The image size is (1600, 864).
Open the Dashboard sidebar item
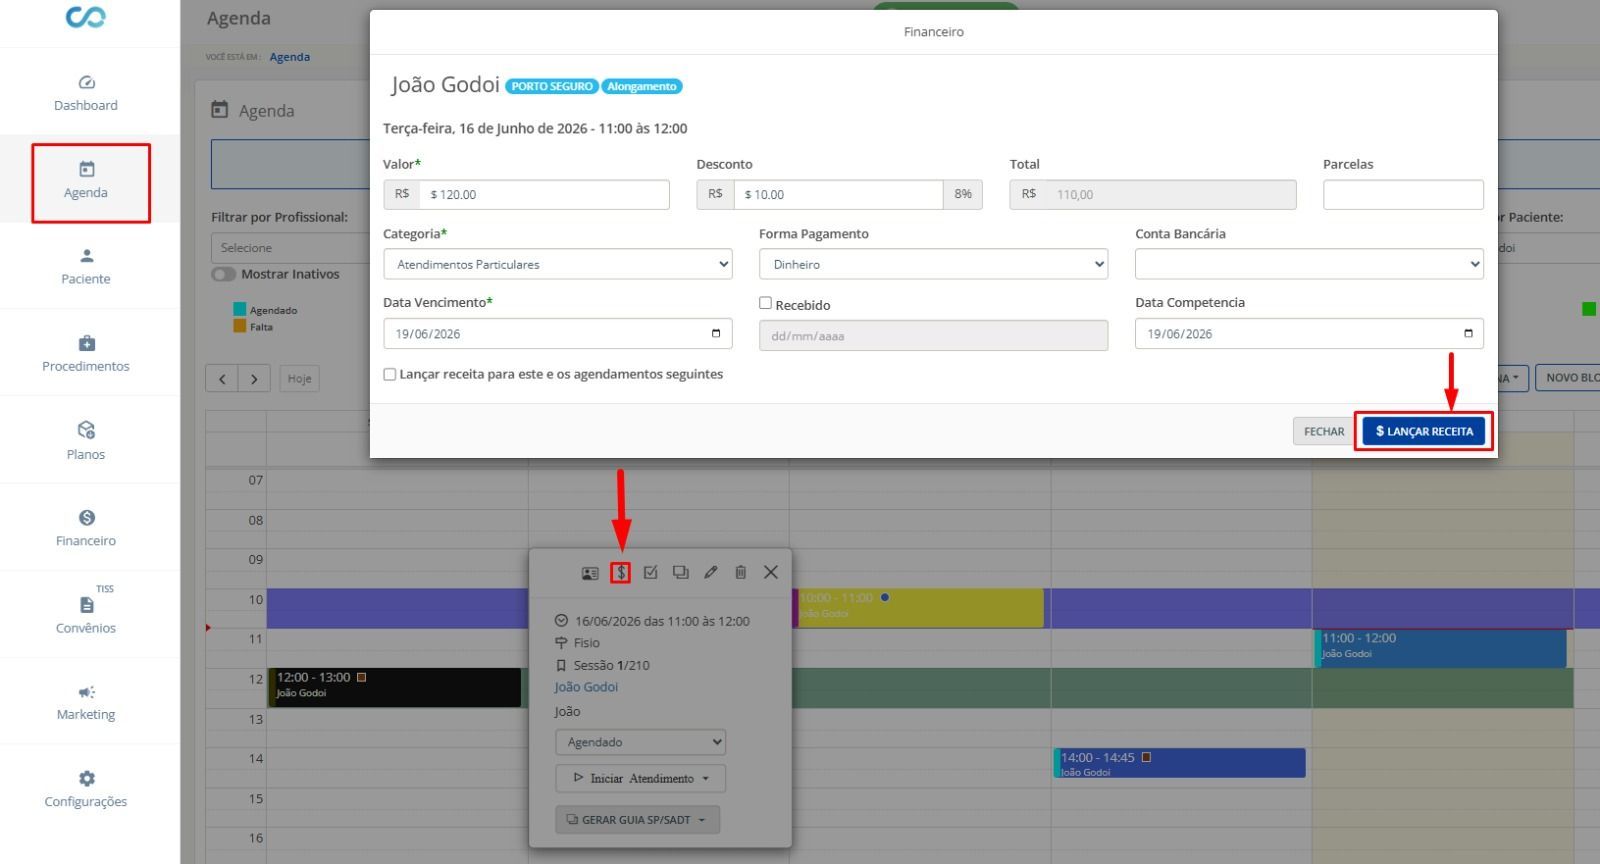(86, 93)
